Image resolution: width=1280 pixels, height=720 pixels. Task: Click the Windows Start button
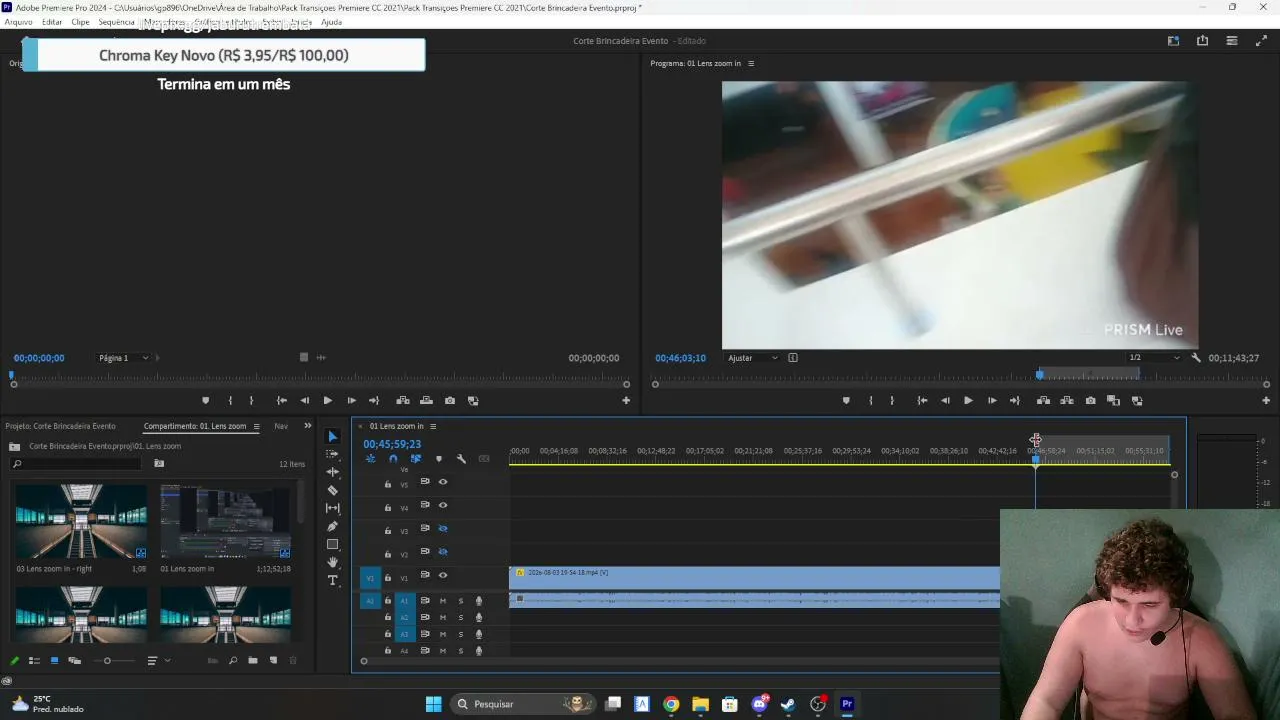coord(433,704)
